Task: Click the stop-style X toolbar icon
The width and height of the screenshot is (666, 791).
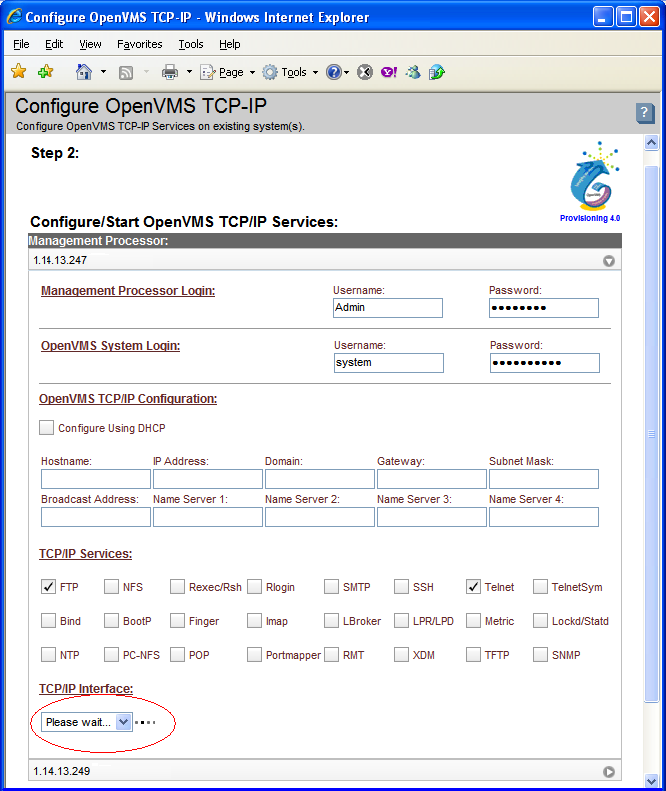Action: (365, 72)
